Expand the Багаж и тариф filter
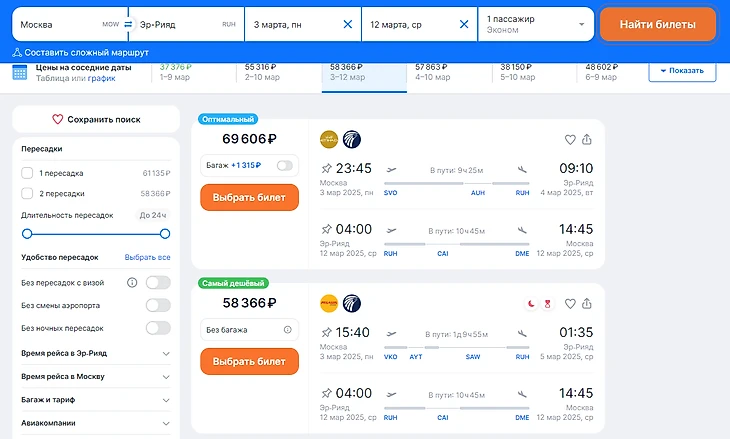730x439 pixels. 95,398
